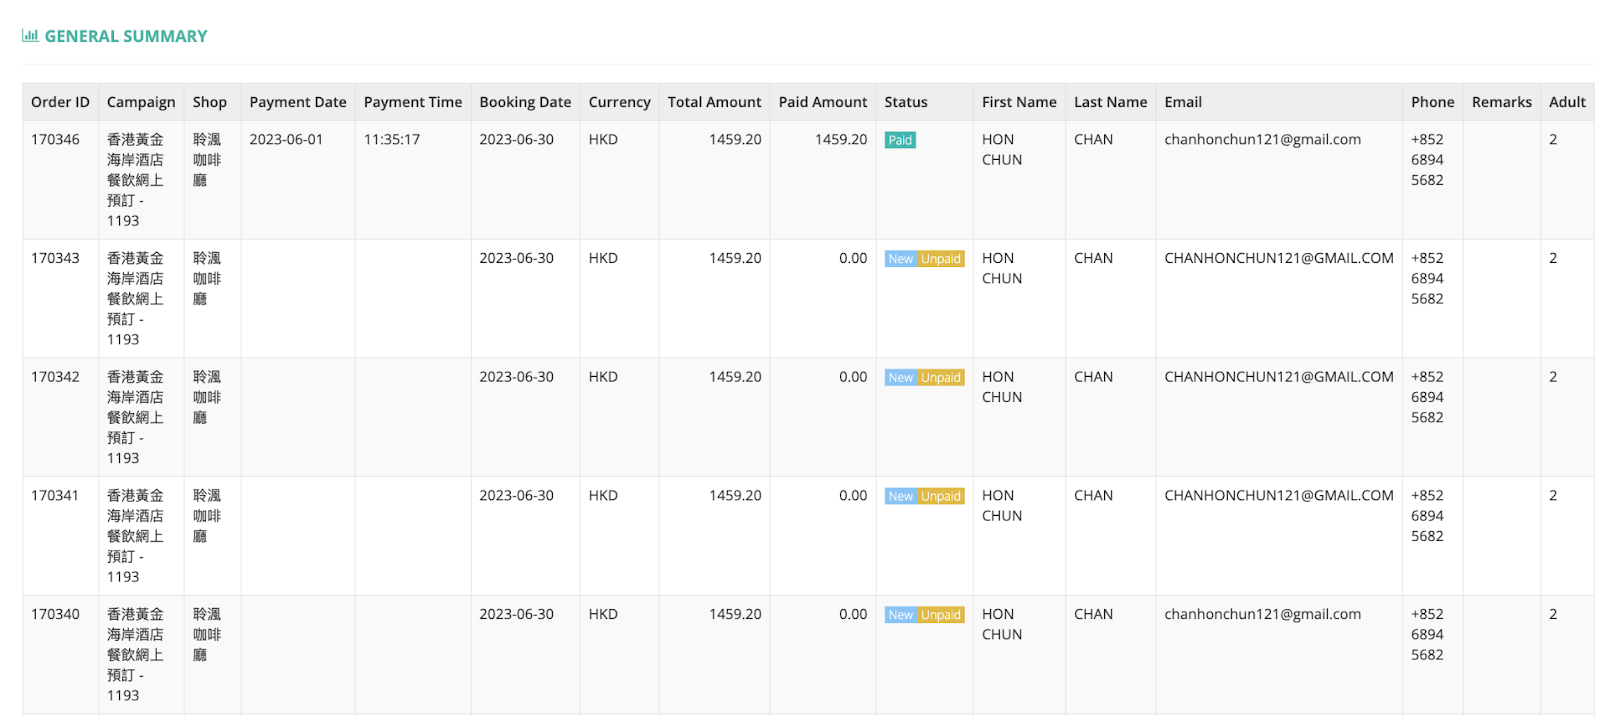This screenshot has width=1600, height=716.
Task: Click paid amount 0.00 of order 170341
Action: [853, 496]
